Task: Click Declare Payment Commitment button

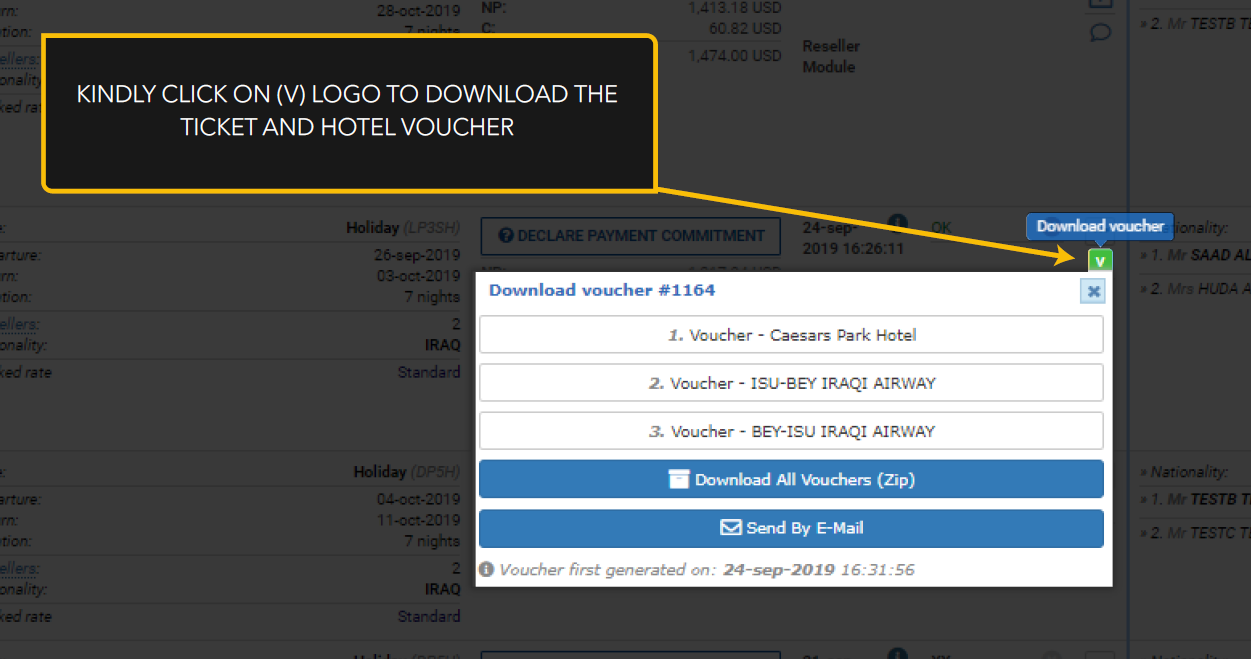Action: pos(630,236)
